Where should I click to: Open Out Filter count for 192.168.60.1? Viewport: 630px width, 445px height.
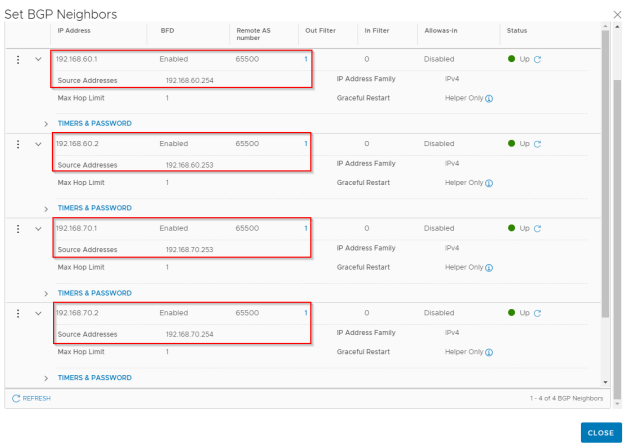[x=306, y=59]
